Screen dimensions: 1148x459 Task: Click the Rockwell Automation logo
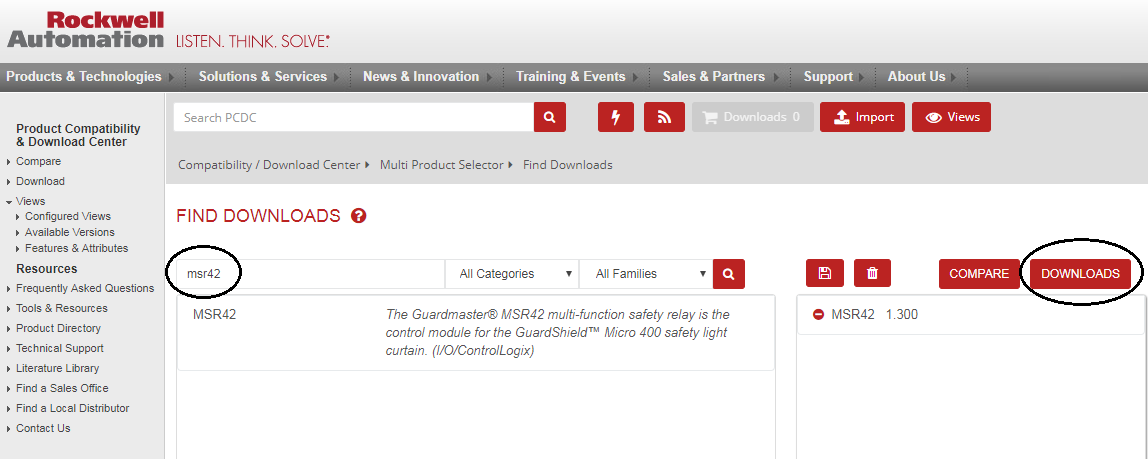tap(86, 29)
